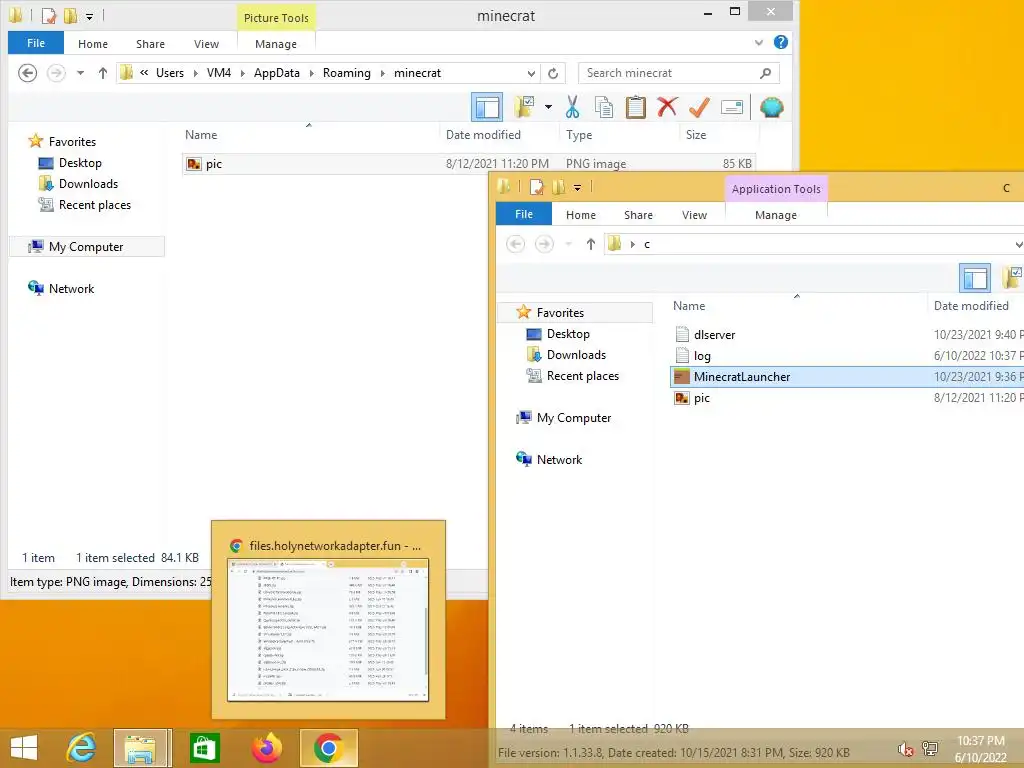Open Manage tab under Application Tools

click(x=776, y=215)
